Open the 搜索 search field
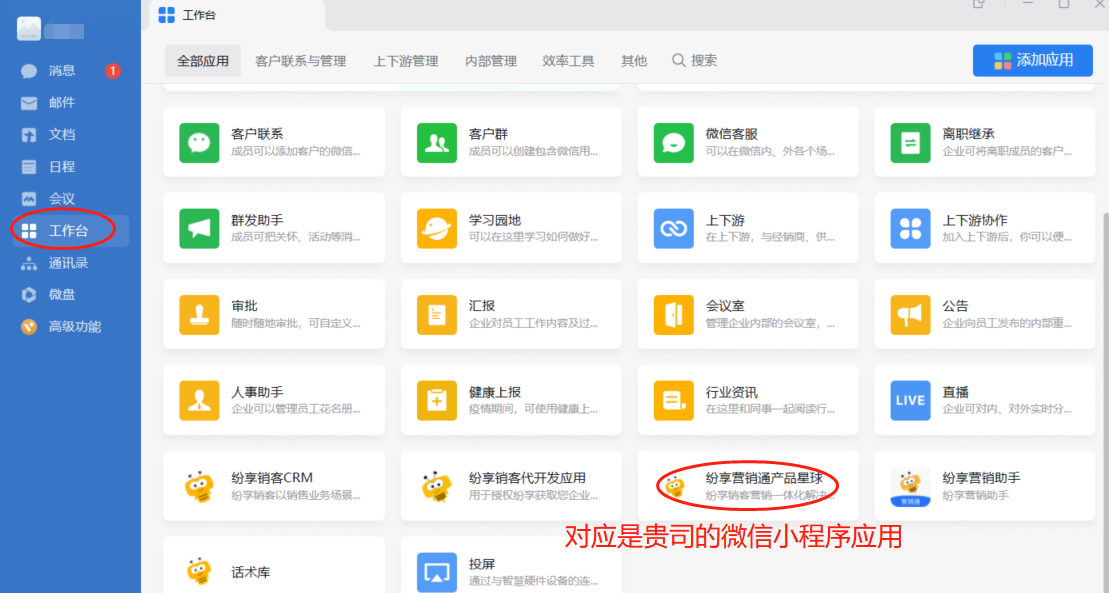 coord(695,61)
